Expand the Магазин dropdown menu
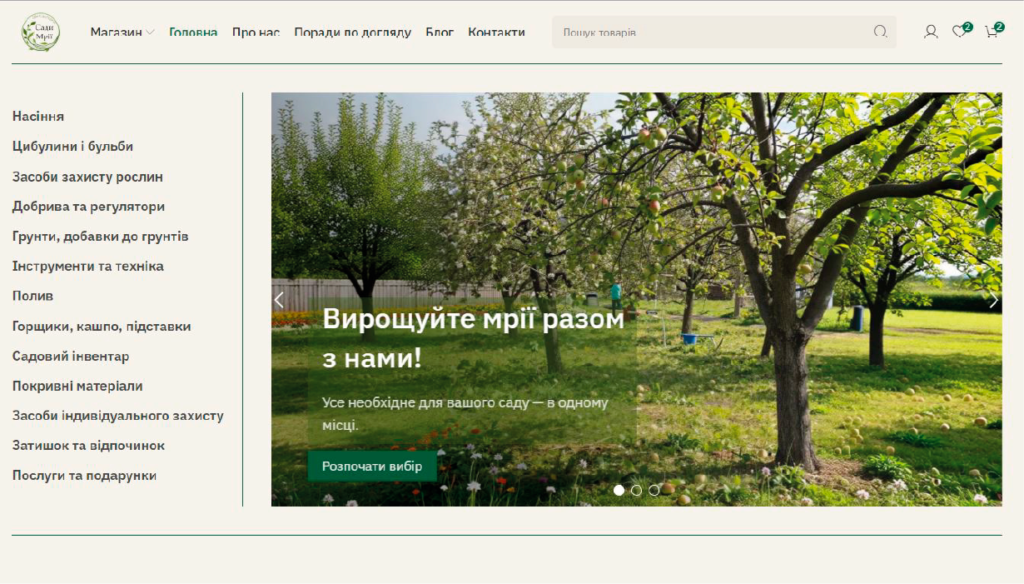This screenshot has width=1024, height=584. [x=122, y=32]
